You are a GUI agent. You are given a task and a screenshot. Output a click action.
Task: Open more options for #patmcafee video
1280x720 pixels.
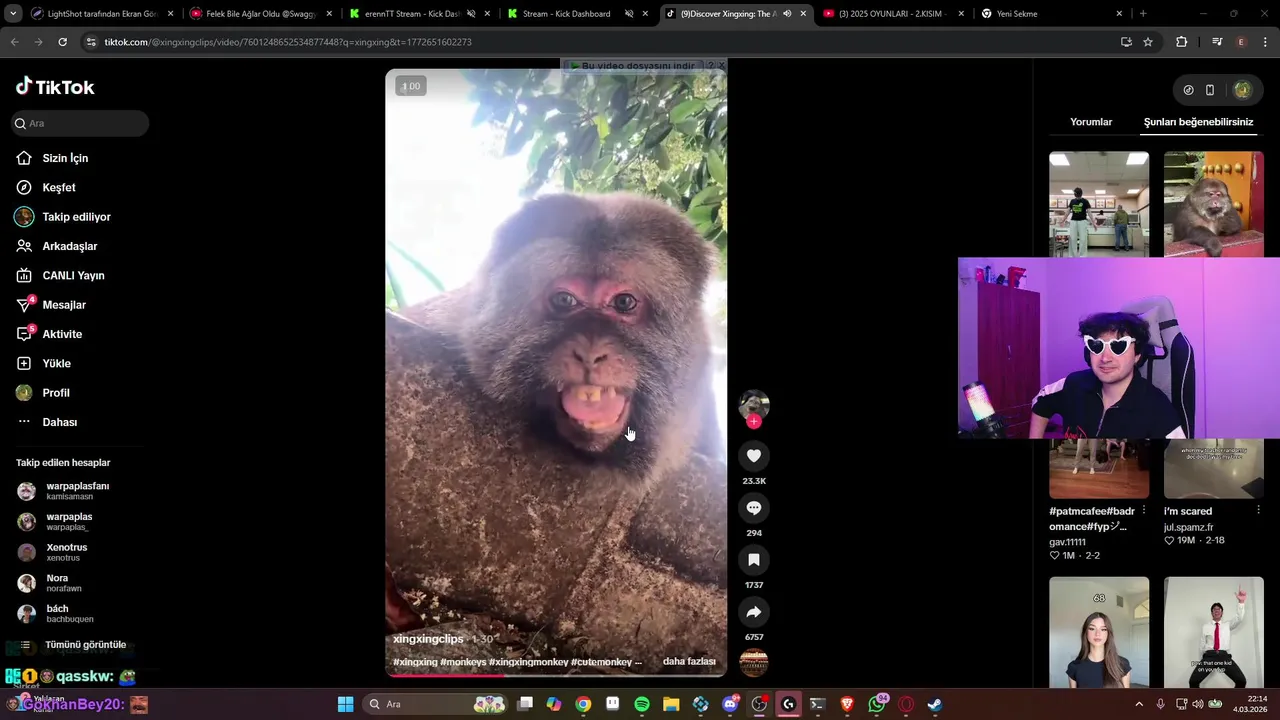1144,511
